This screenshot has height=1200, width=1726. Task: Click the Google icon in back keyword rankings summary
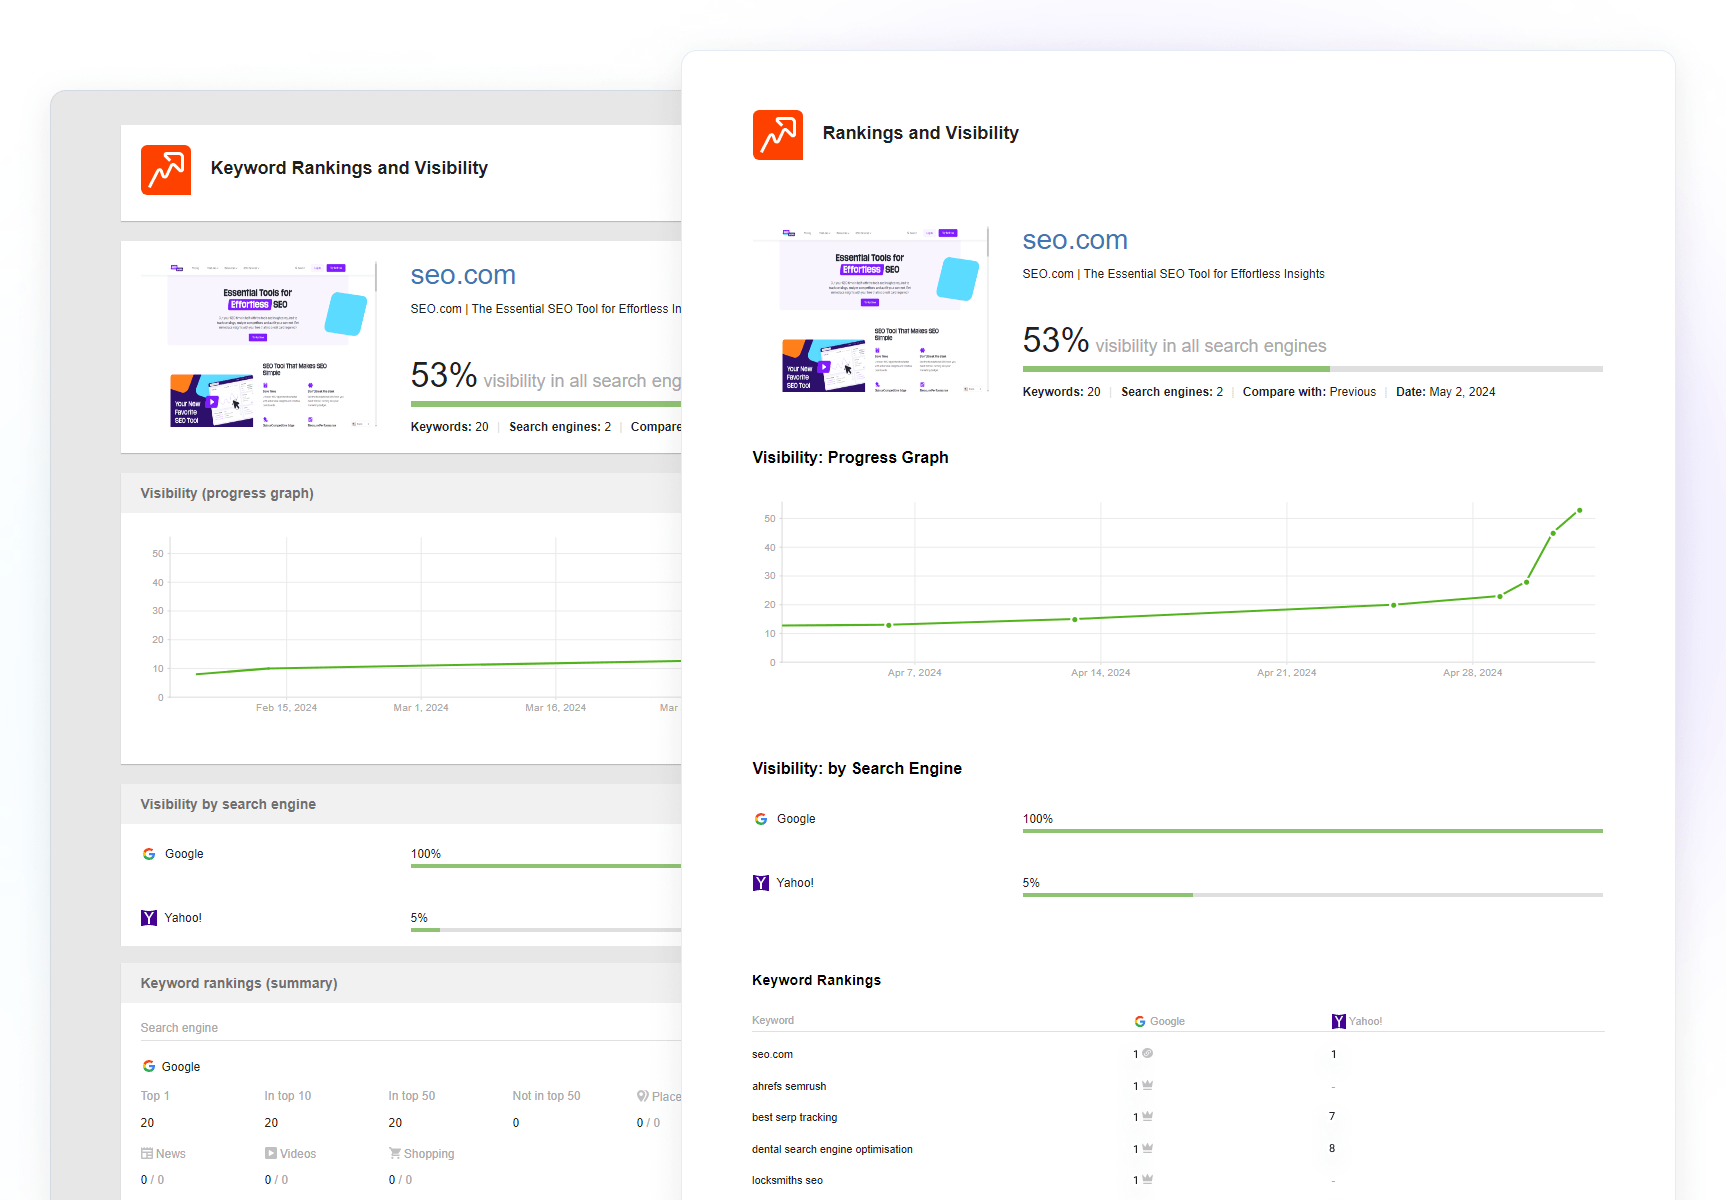[149, 1067]
